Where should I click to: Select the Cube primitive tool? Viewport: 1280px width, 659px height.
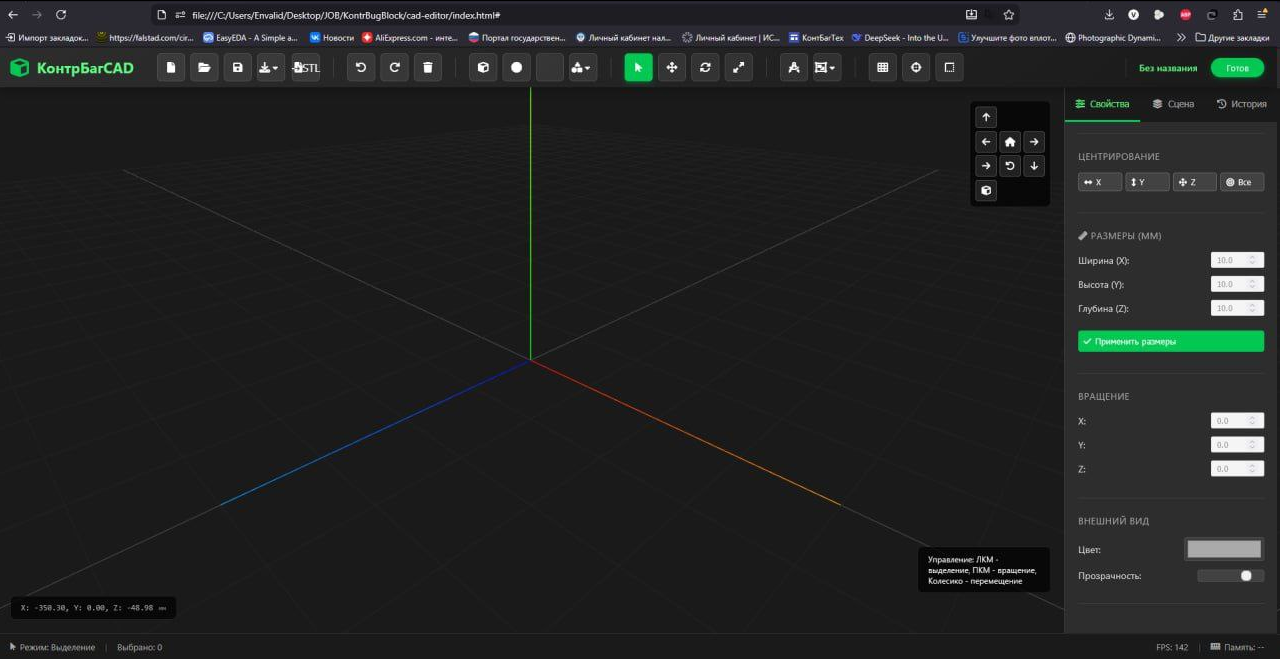point(483,67)
